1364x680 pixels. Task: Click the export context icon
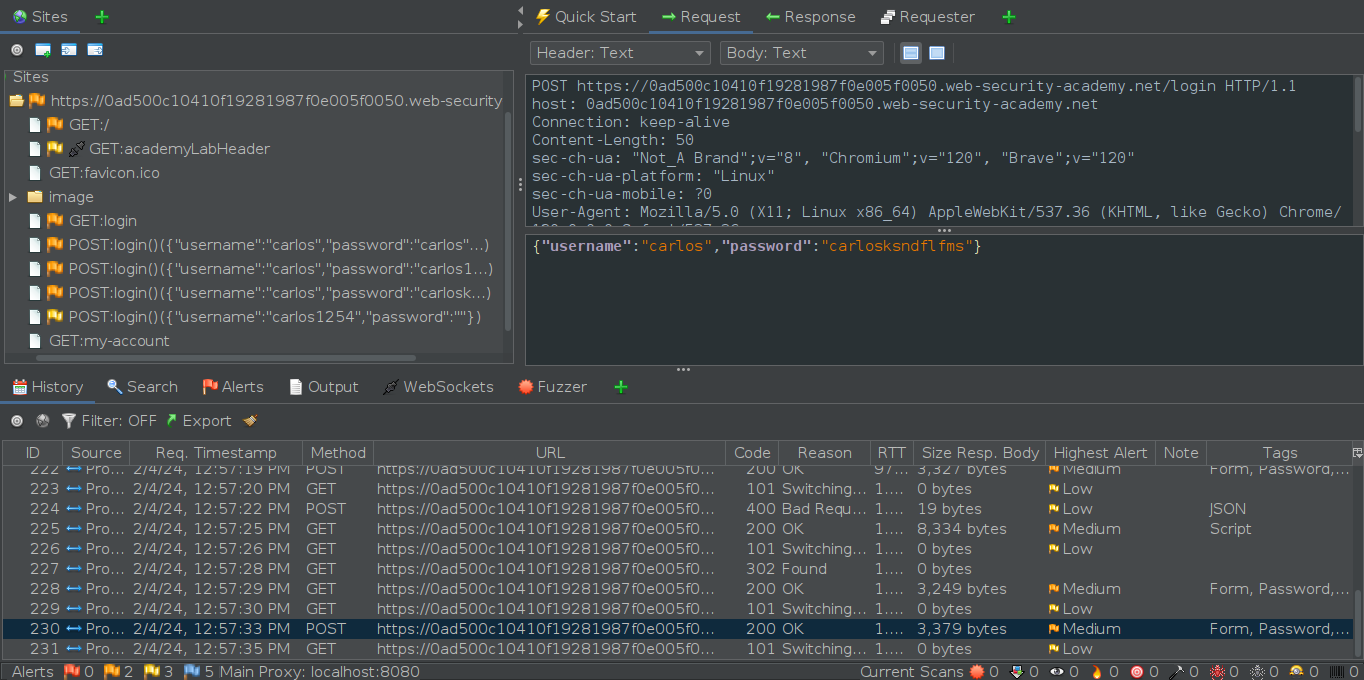point(95,50)
